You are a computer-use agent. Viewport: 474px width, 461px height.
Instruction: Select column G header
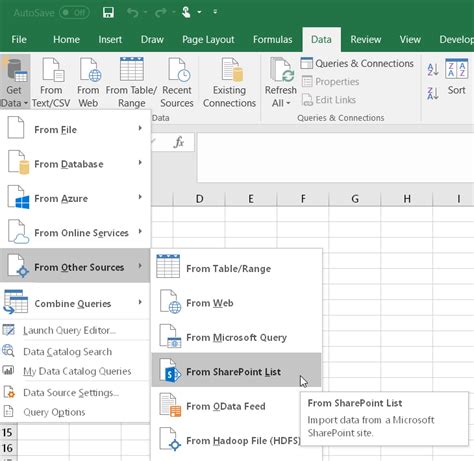coord(355,199)
